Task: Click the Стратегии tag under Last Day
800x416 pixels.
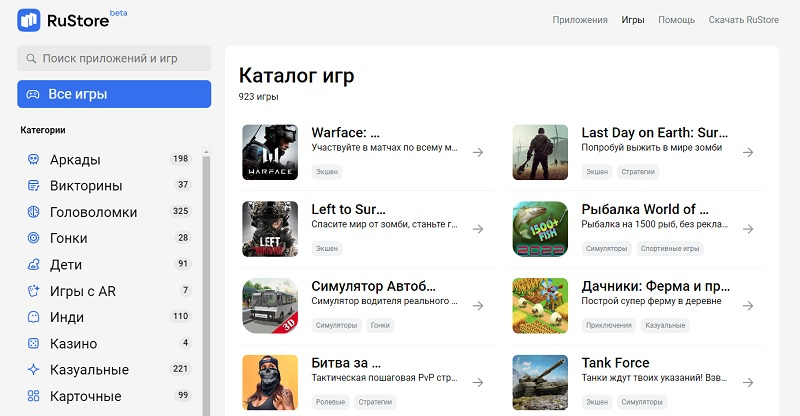Action: coord(638,172)
